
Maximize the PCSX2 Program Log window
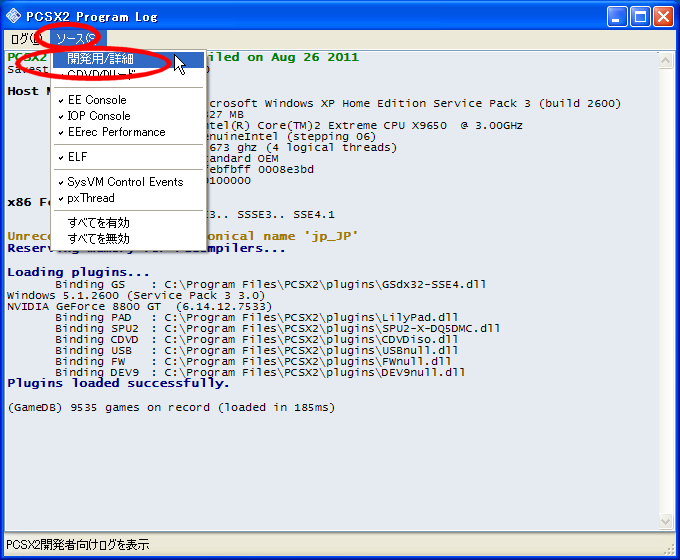coord(640,16)
